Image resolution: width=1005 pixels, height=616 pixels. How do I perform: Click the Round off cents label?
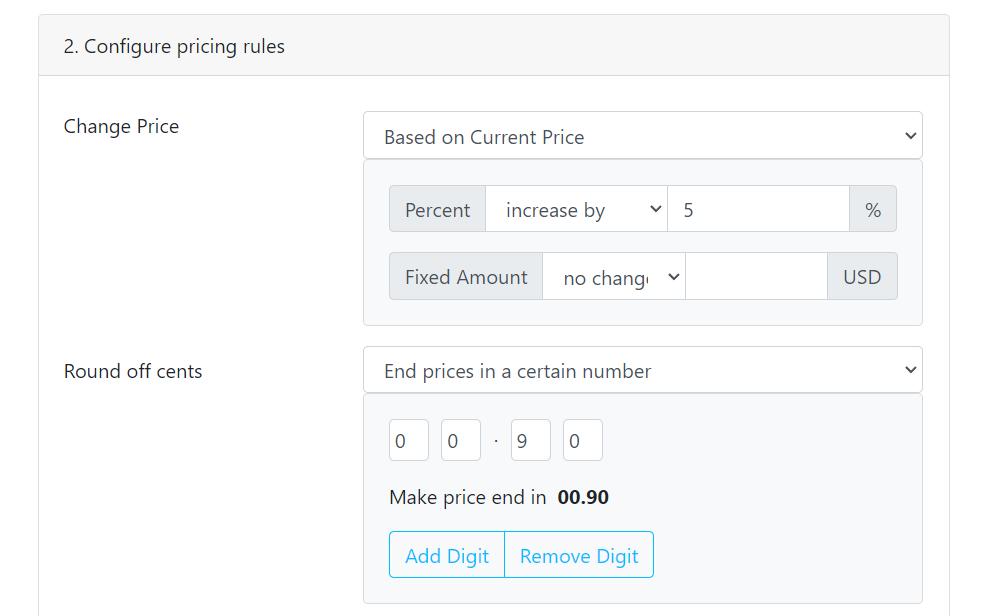click(x=133, y=371)
